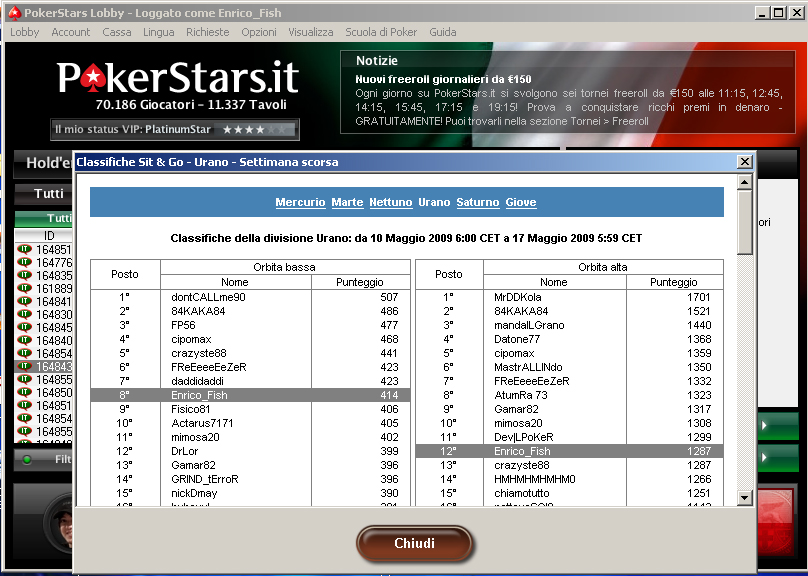Click scrollbar up arrow in rankings dialog
The image size is (808, 576).
[x=745, y=182]
